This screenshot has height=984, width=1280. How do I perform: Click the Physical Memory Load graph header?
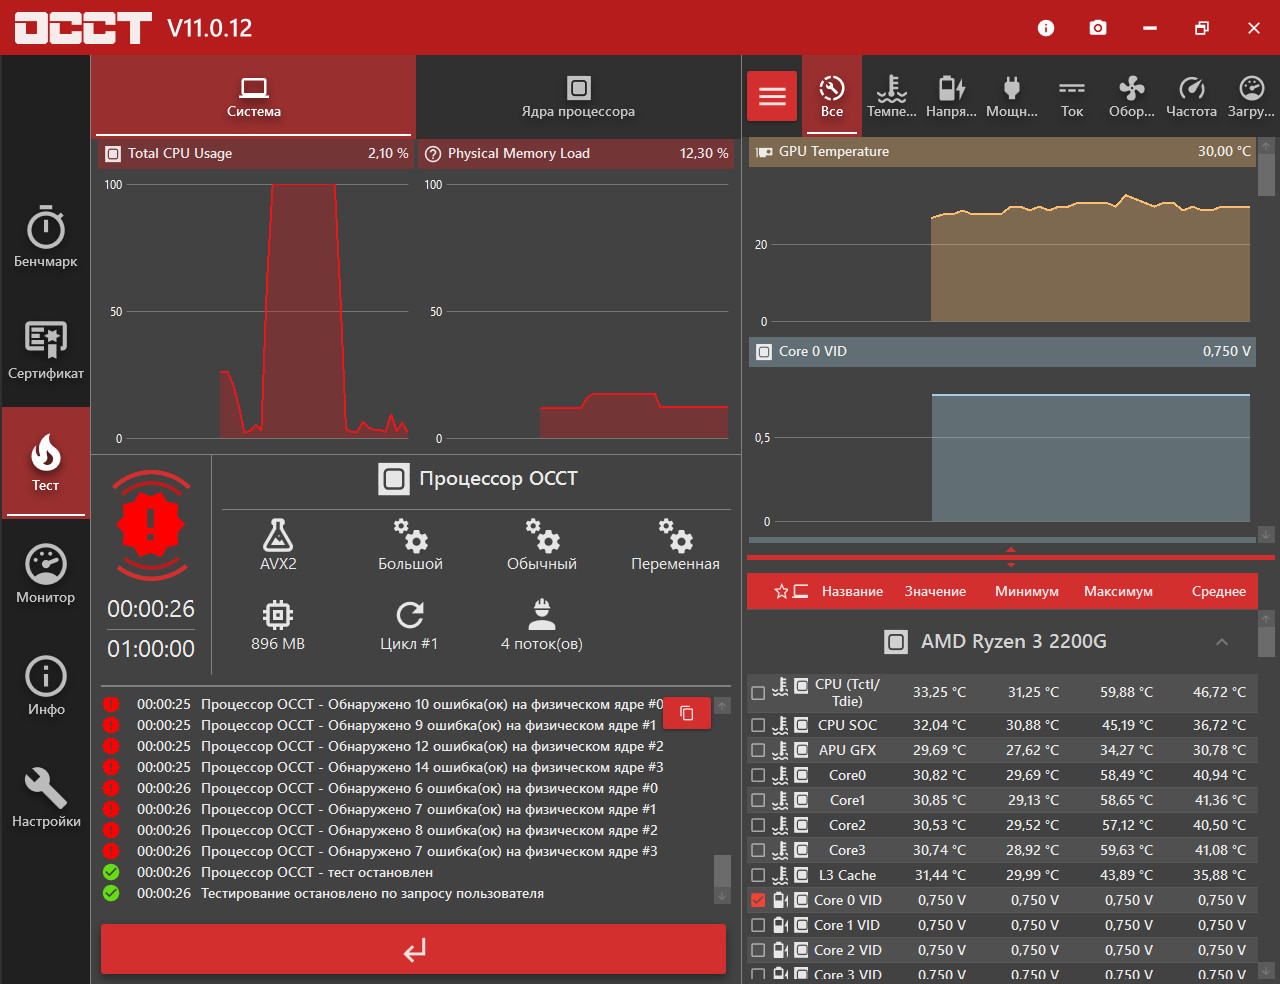(x=576, y=153)
